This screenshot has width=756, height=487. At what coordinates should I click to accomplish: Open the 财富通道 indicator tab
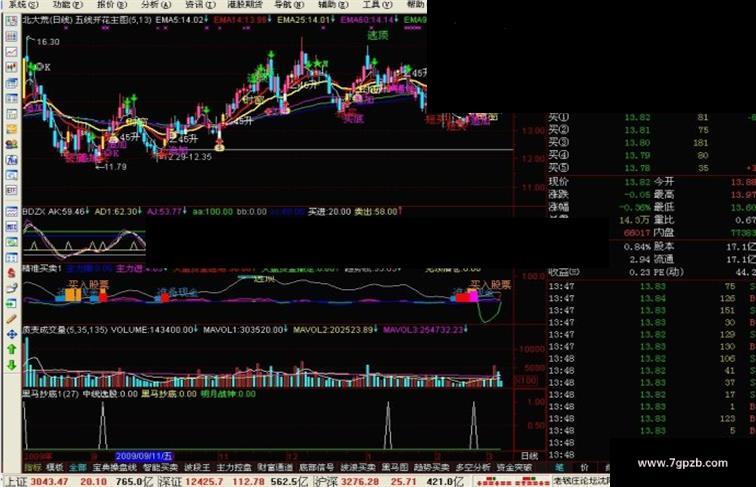click(x=275, y=467)
